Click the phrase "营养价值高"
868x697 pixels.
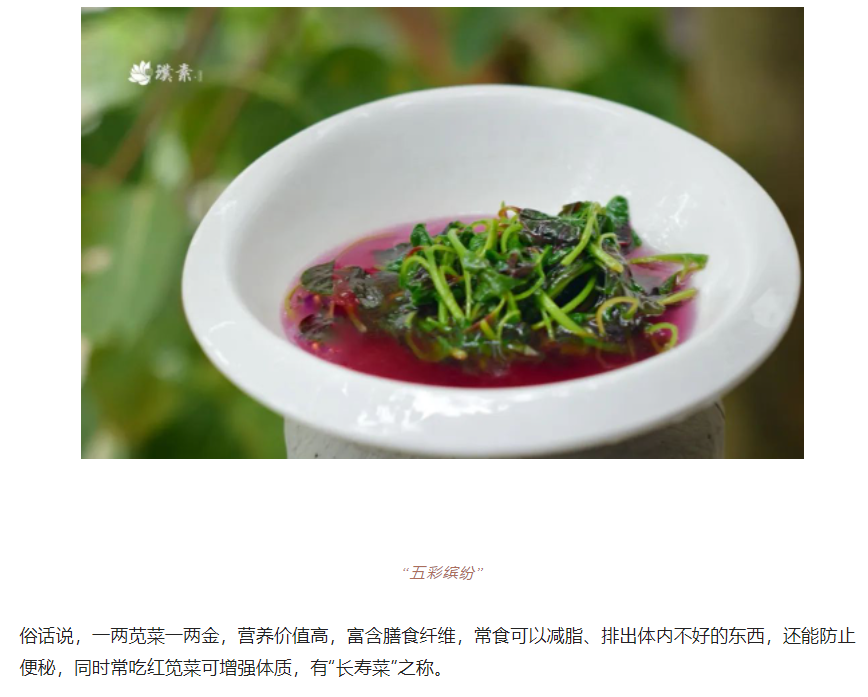[x=283, y=636]
